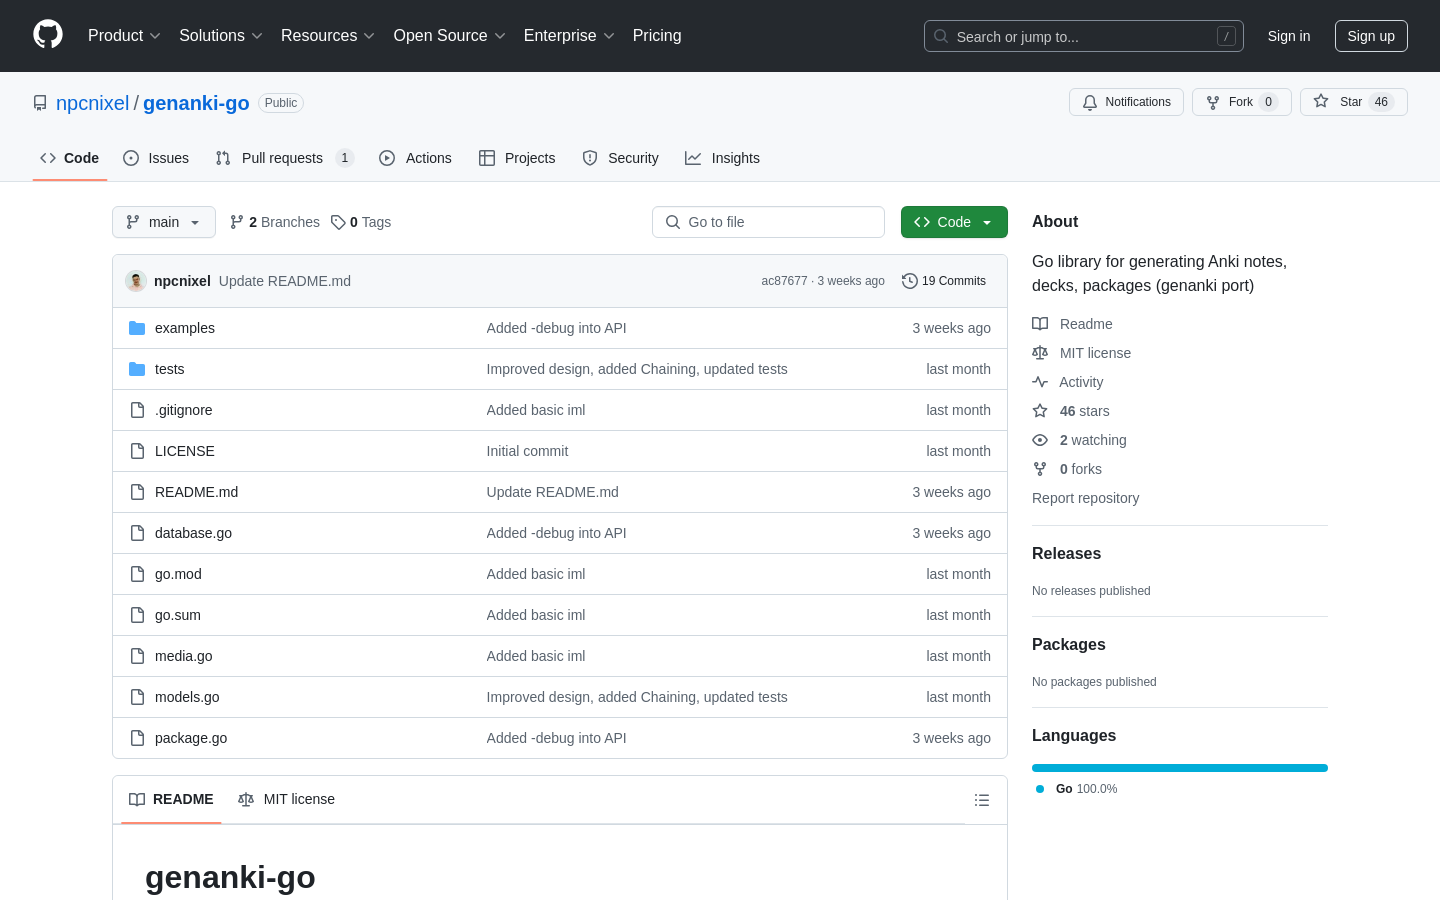Viewport: 1440px width, 900px height.
Task: Open the Code tab
Action: coord(70,158)
